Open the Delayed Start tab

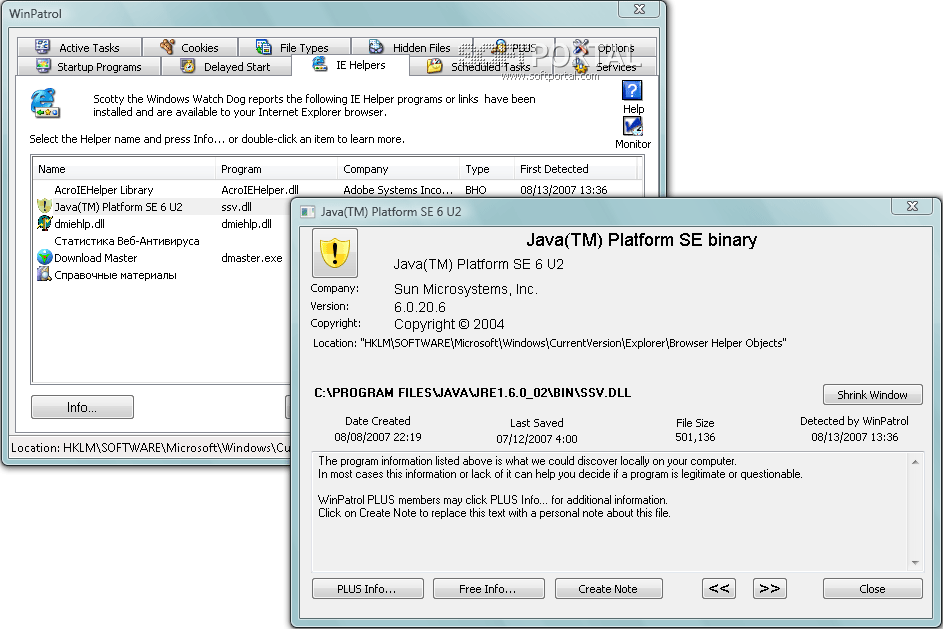coord(227,66)
